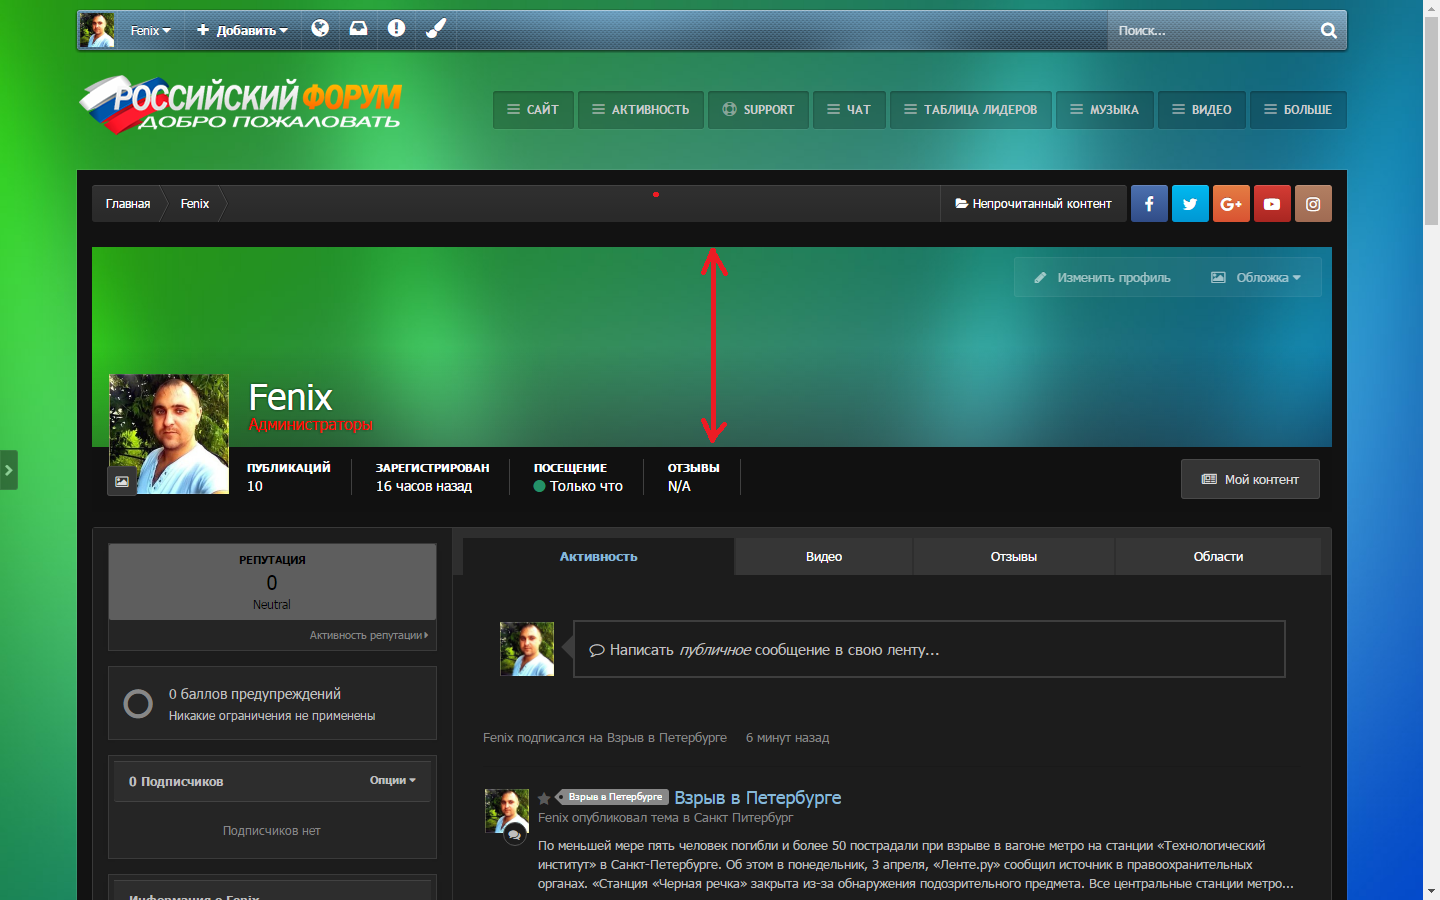Click the Взрыв в Петербурге tag badge
Viewport: 1440px width, 900px height.
614,797
